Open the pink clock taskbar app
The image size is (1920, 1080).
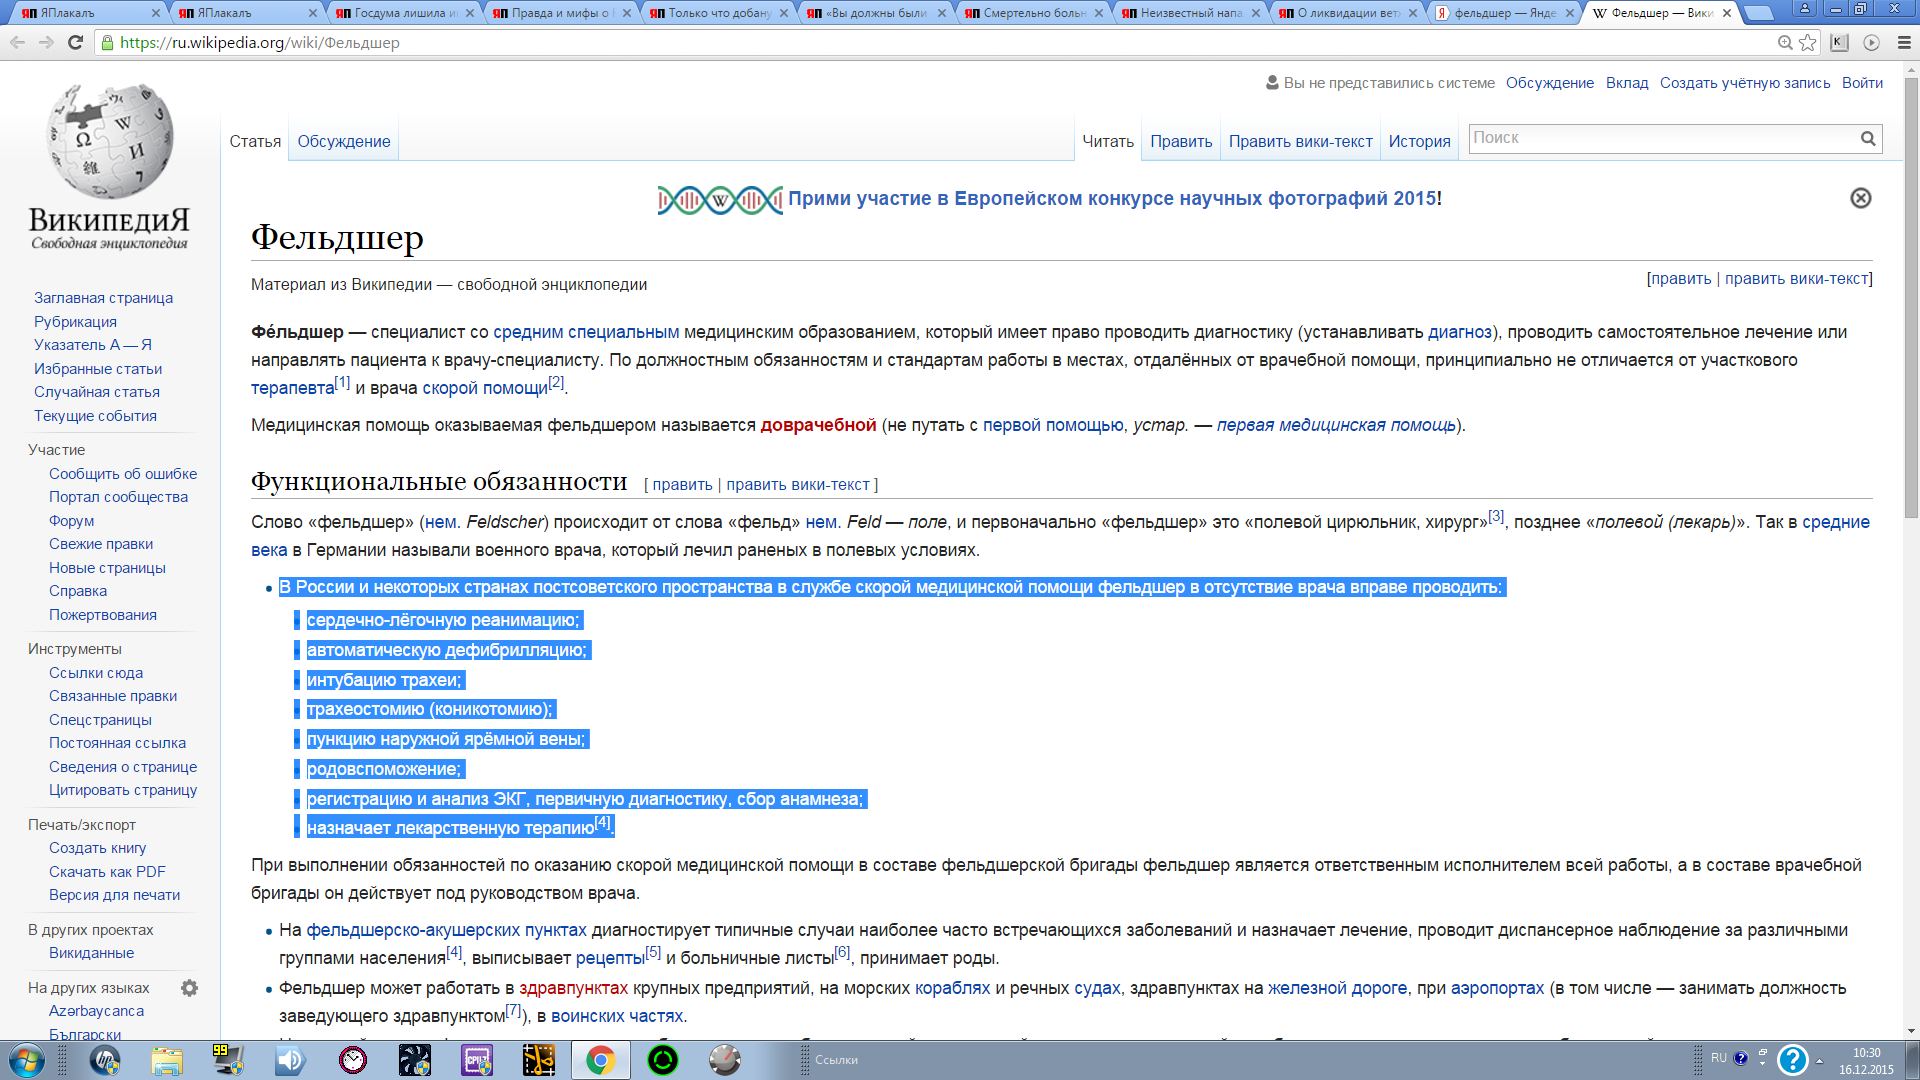click(x=352, y=1060)
